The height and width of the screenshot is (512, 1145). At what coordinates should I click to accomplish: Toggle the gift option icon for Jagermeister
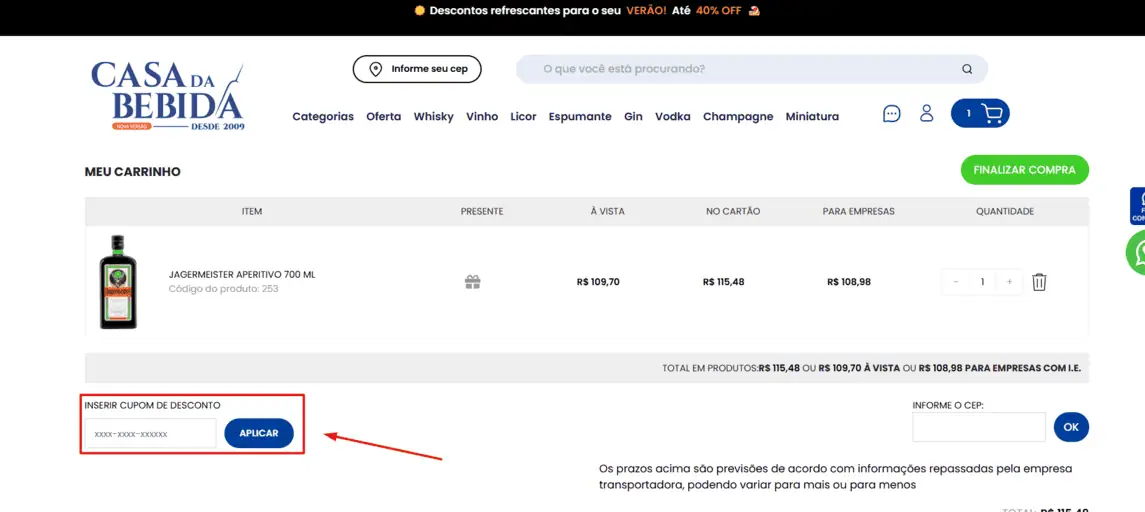tap(472, 282)
